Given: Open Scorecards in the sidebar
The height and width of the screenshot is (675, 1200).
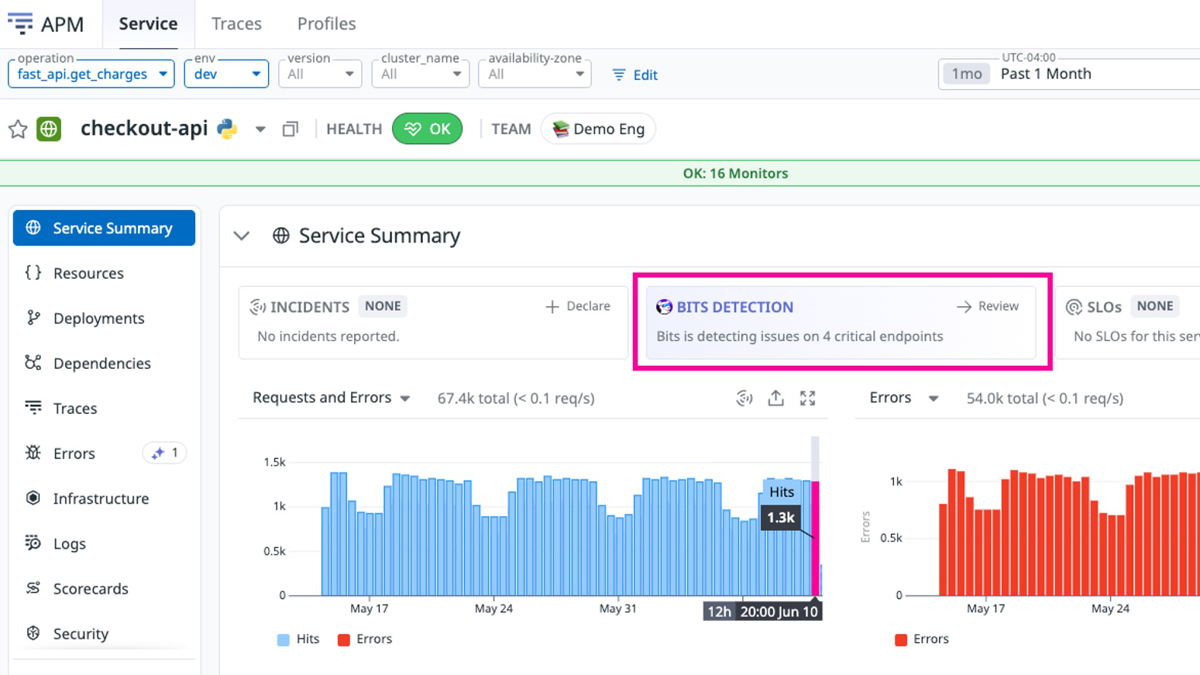Looking at the screenshot, I should tap(104, 588).
